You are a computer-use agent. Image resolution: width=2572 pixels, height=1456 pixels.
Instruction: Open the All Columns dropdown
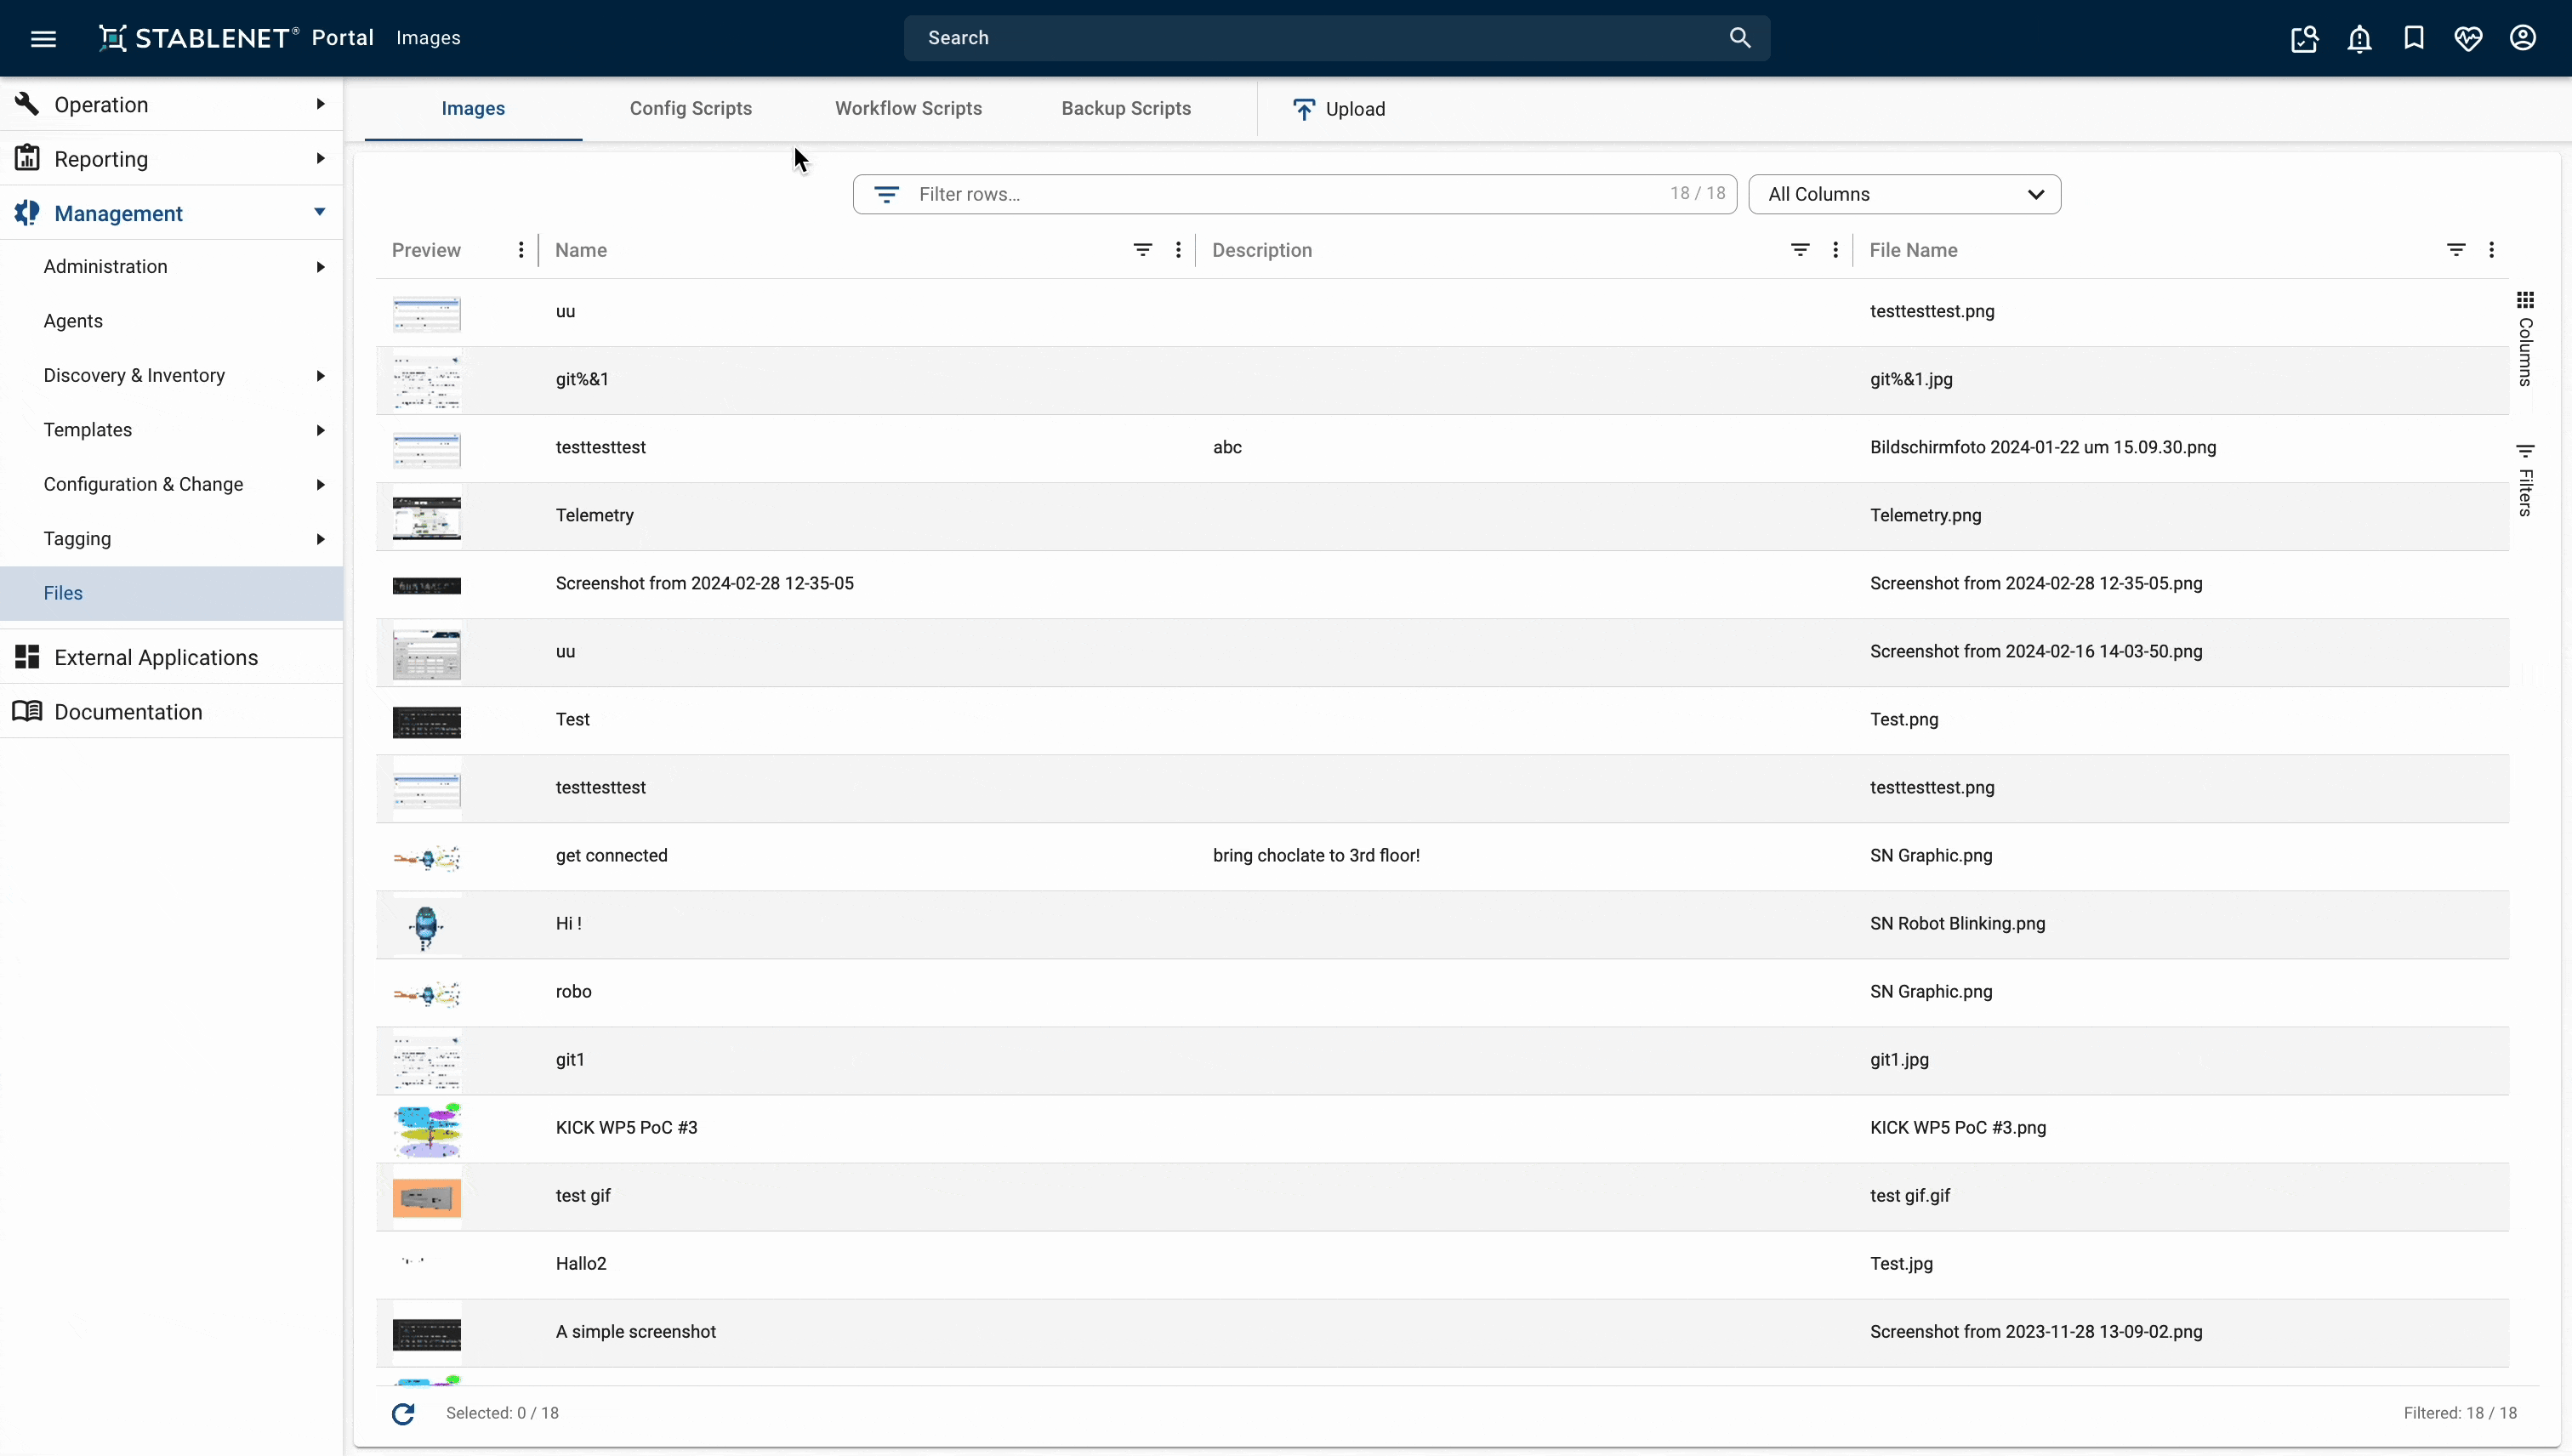[1904, 194]
